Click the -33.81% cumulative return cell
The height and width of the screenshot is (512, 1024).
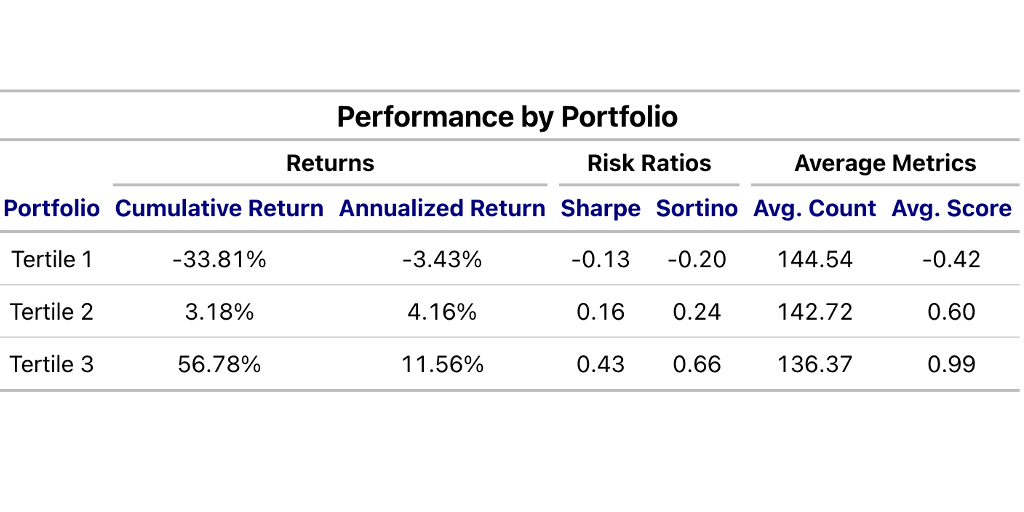(x=219, y=260)
